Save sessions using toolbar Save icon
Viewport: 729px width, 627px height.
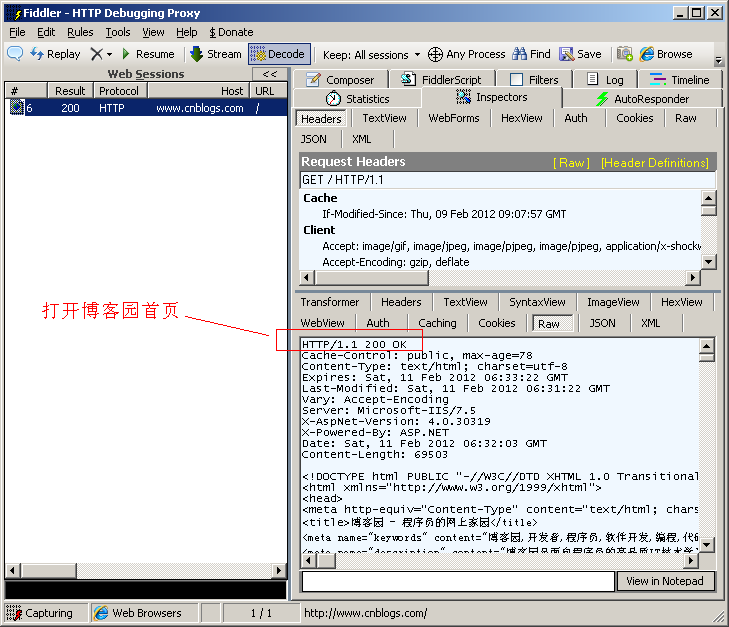pyautogui.click(x=580, y=54)
